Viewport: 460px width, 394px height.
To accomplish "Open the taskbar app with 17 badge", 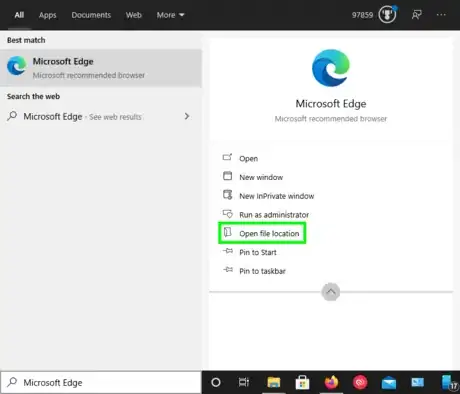I will point(449,383).
